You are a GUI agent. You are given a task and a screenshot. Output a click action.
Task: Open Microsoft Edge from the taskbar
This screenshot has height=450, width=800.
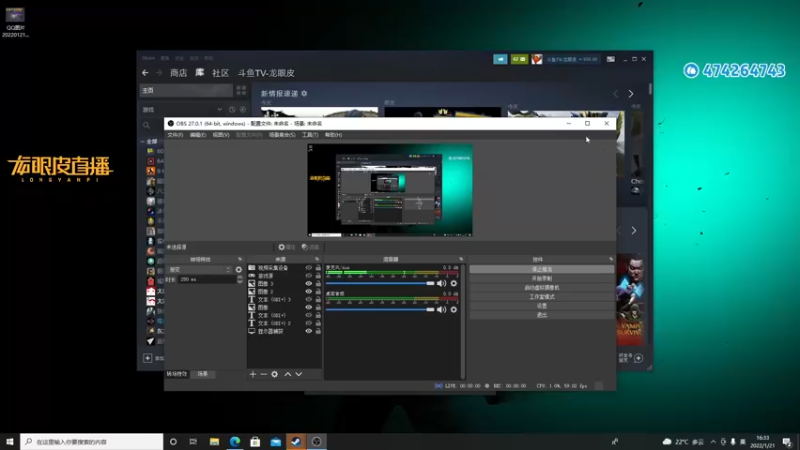(x=235, y=441)
